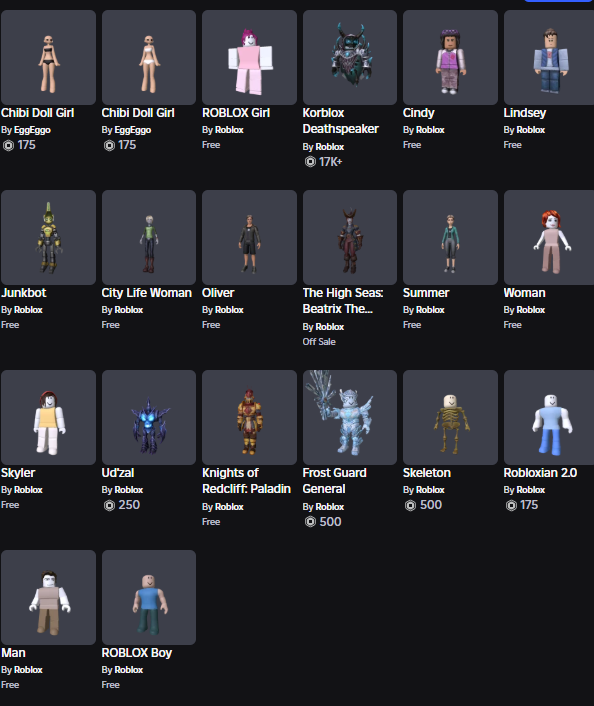The width and height of the screenshot is (594, 706).
Task: Open the ROBLOX Boy title link
Action: [137, 653]
